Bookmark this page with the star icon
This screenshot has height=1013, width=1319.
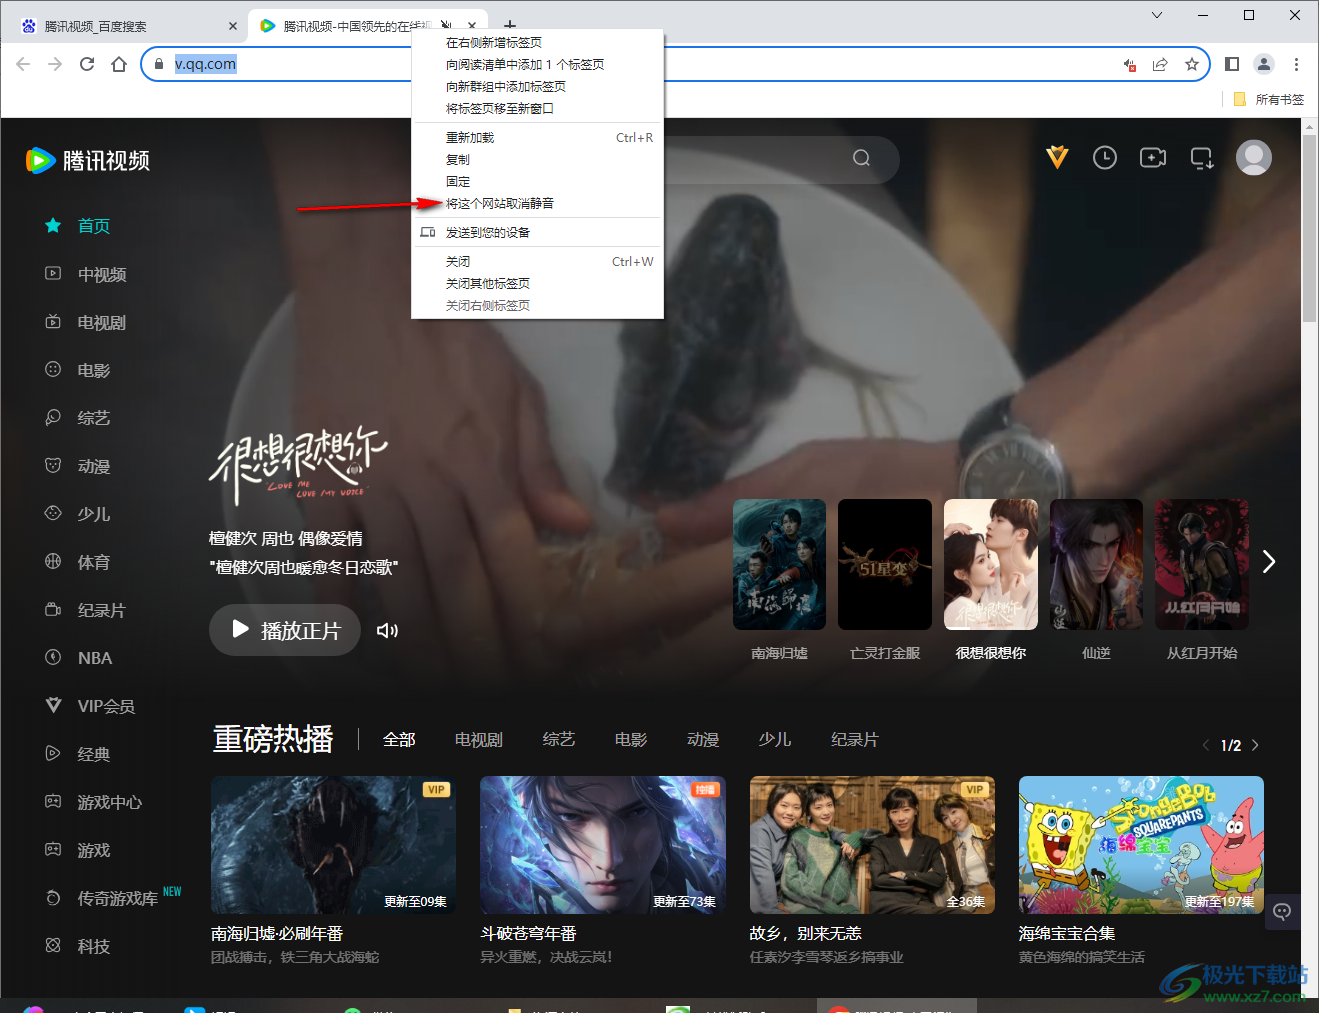[1192, 64]
